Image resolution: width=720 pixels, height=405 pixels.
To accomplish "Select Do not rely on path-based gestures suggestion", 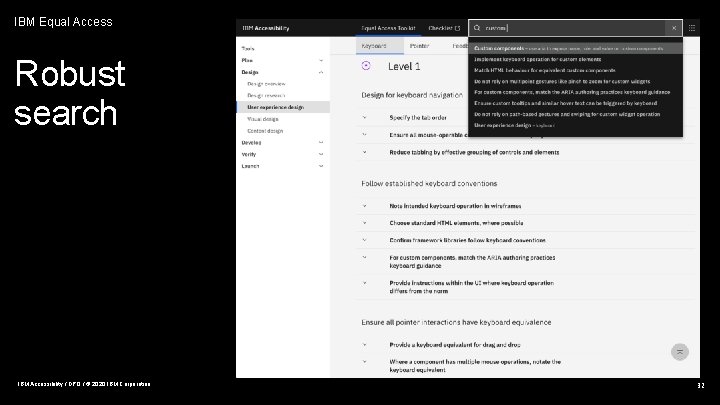I will [575, 114].
